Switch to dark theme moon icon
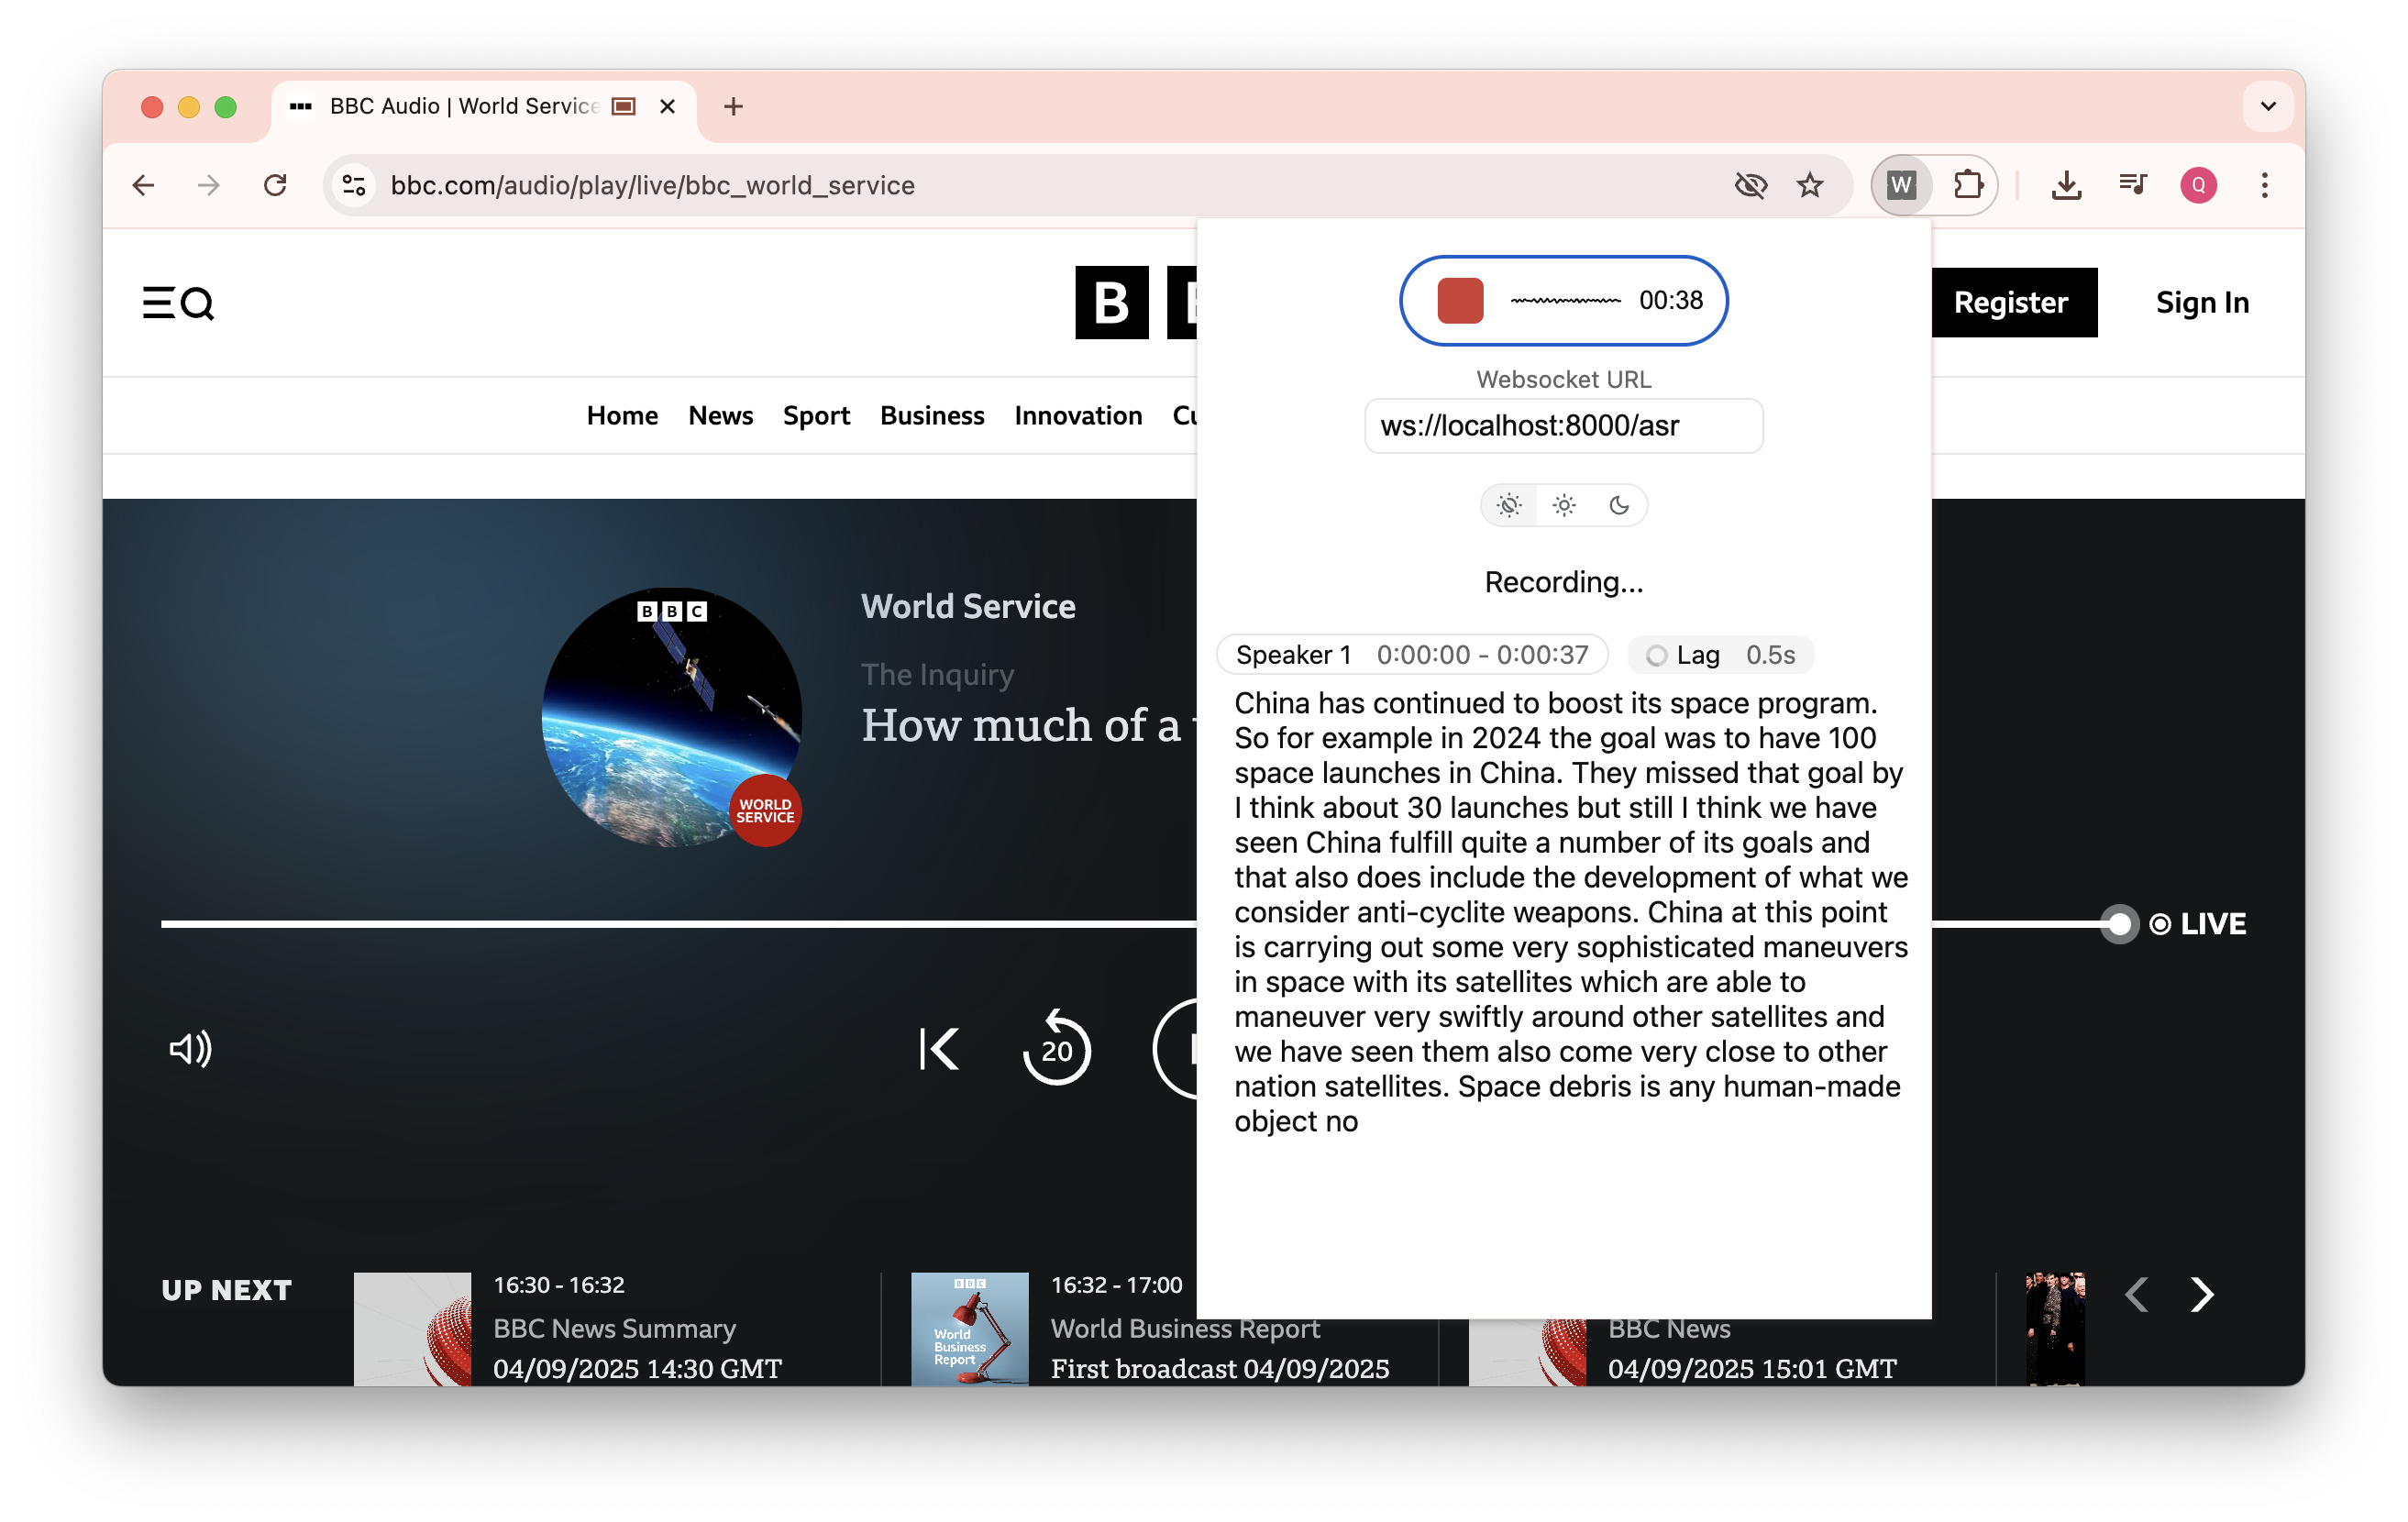 [1619, 505]
